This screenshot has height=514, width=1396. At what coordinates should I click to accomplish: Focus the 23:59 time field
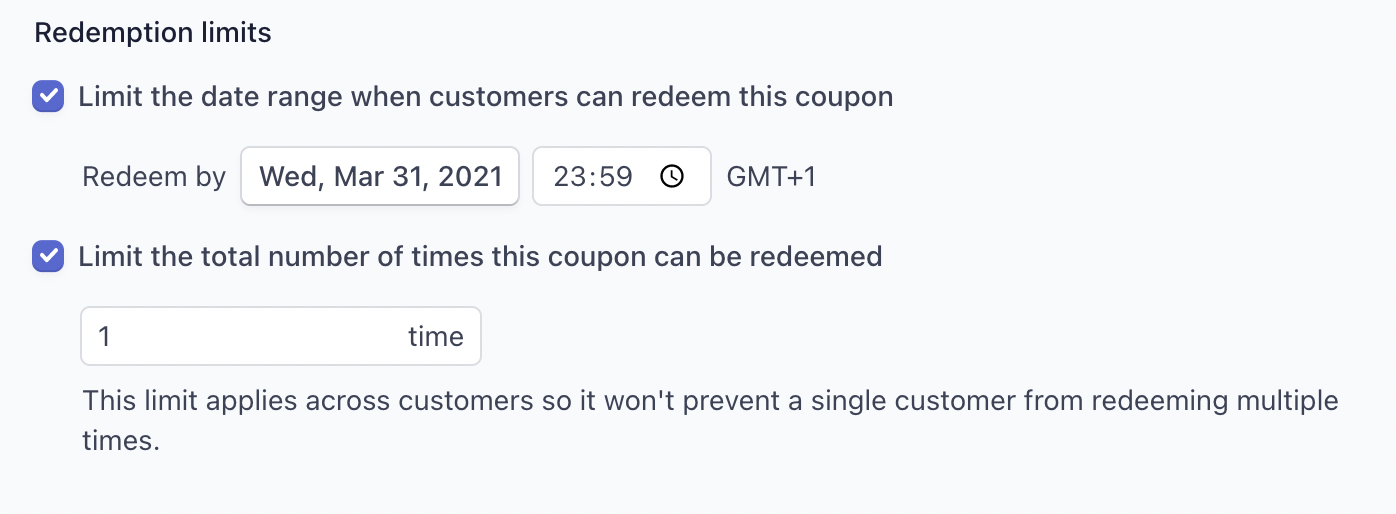coord(622,177)
